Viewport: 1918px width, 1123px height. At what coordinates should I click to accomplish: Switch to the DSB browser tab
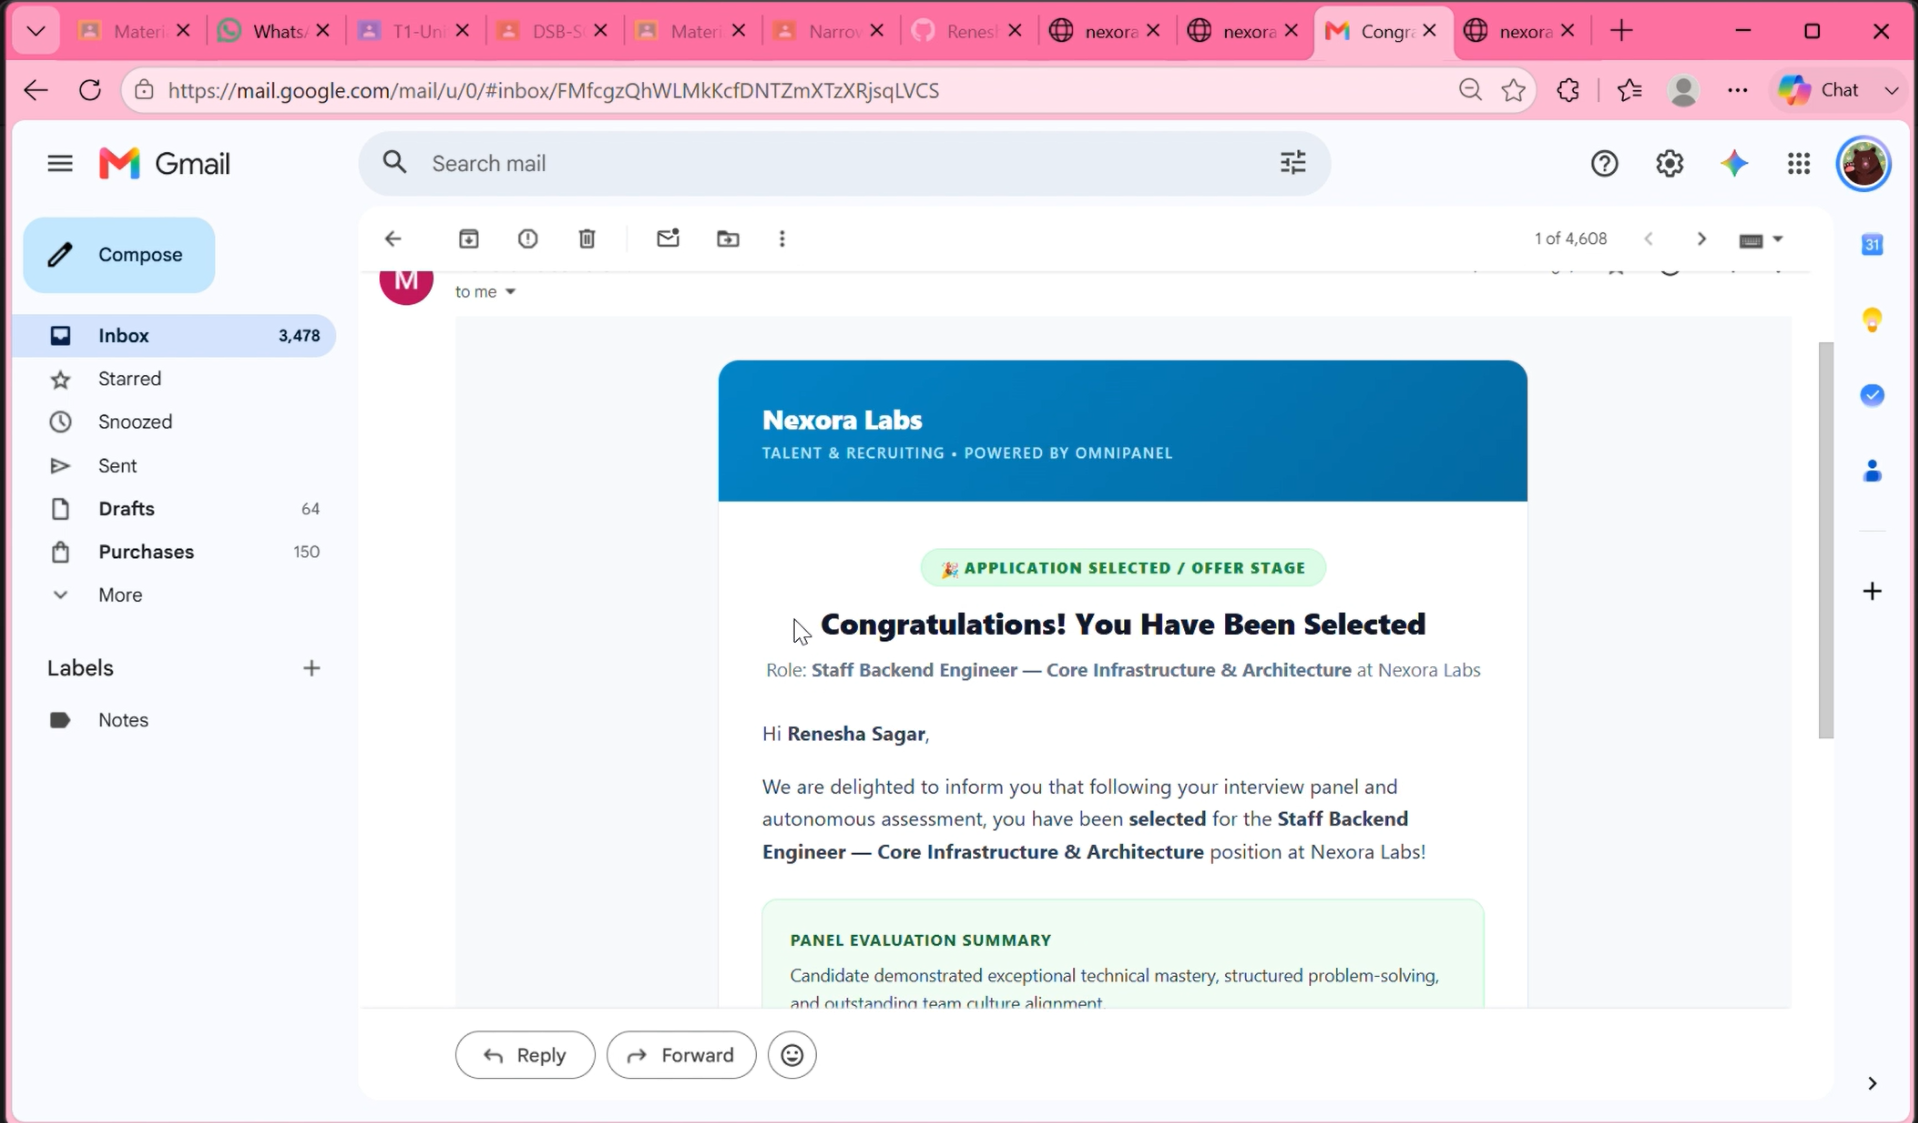(552, 31)
